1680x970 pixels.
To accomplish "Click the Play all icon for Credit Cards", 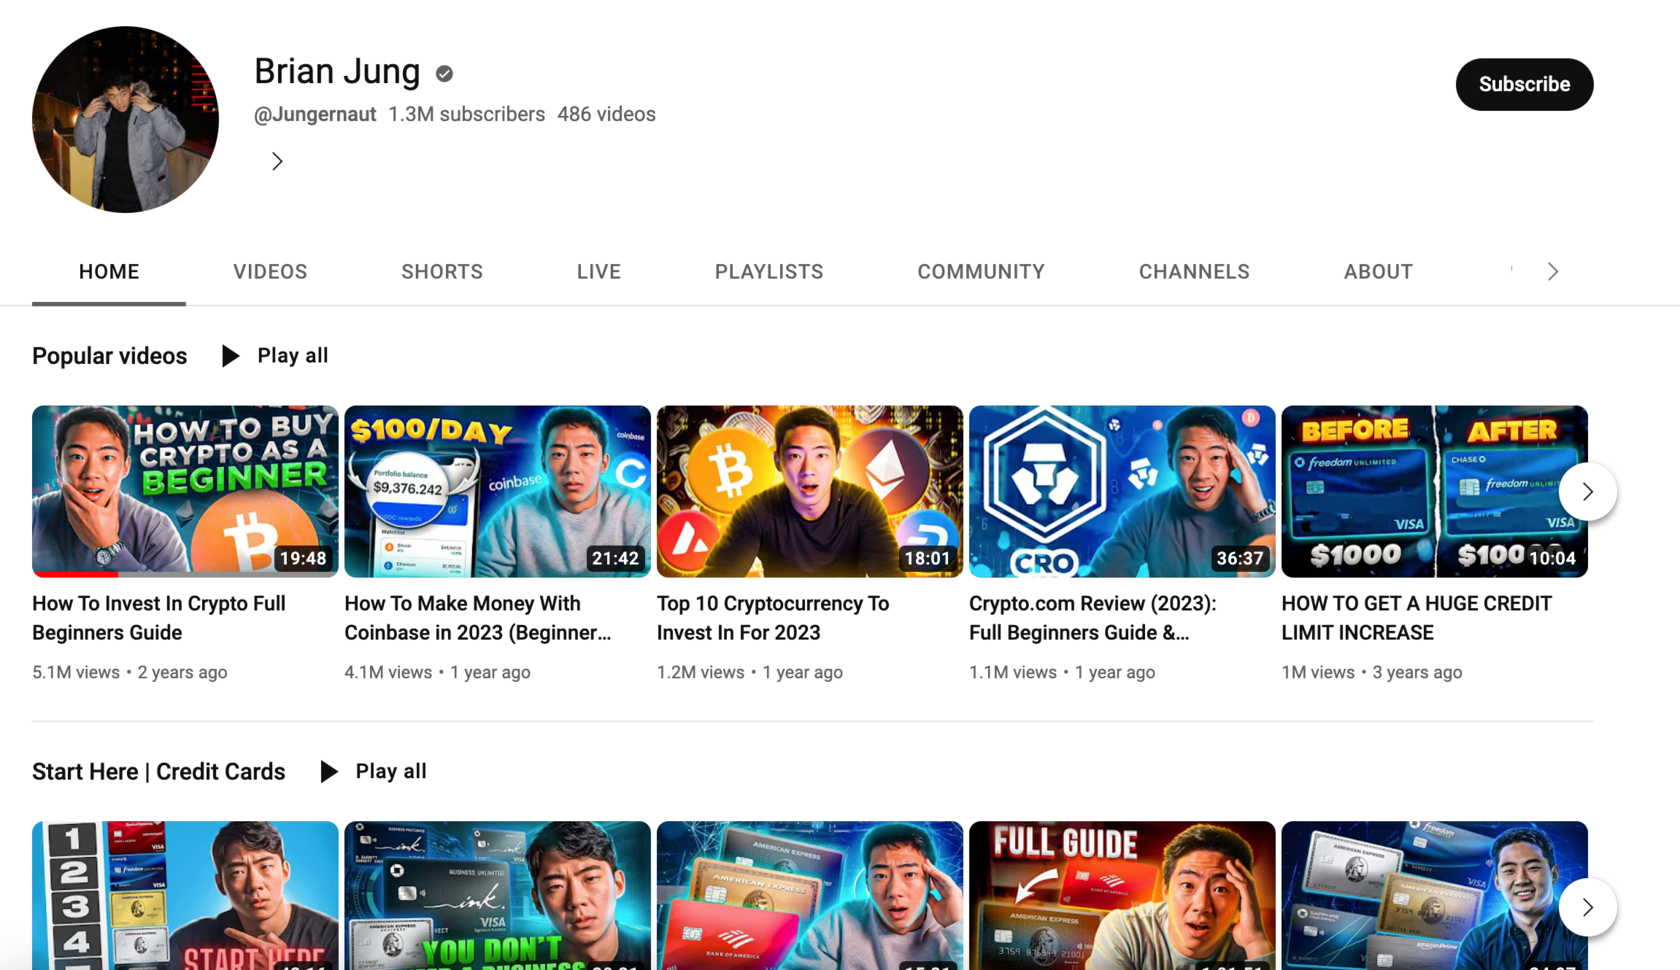I will point(328,772).
